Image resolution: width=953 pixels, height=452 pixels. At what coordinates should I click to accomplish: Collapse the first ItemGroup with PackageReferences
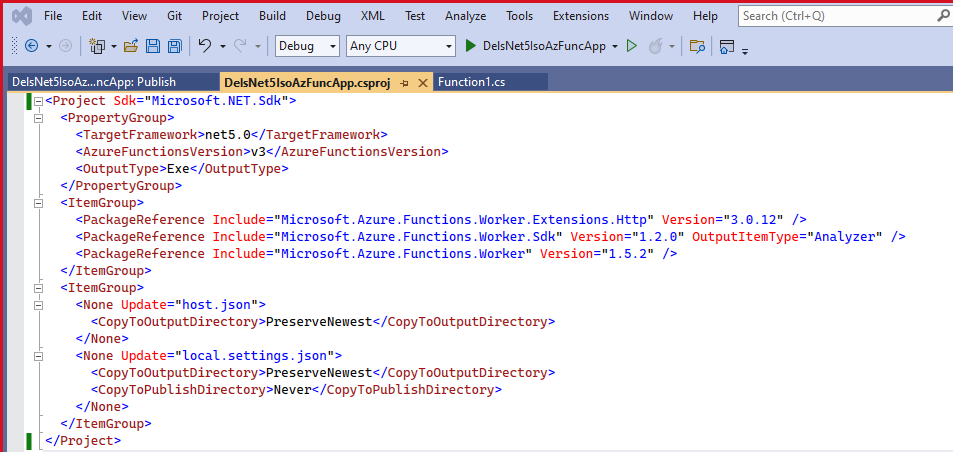pos(38,203)
